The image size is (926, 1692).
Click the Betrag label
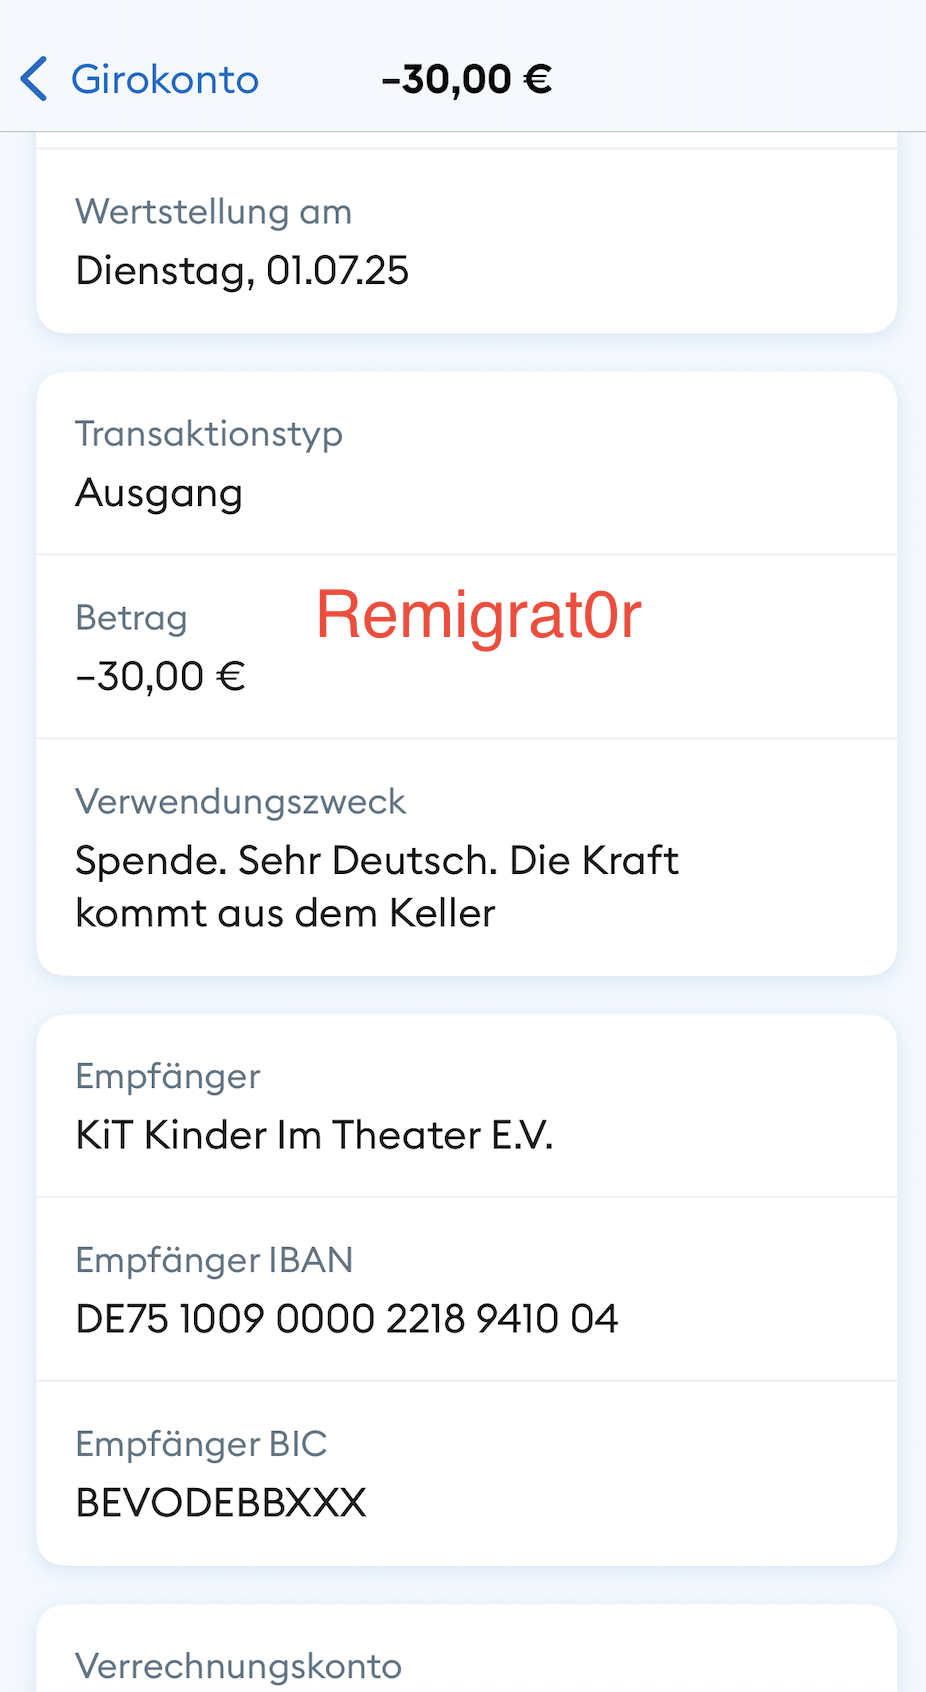tap(131, 618)
